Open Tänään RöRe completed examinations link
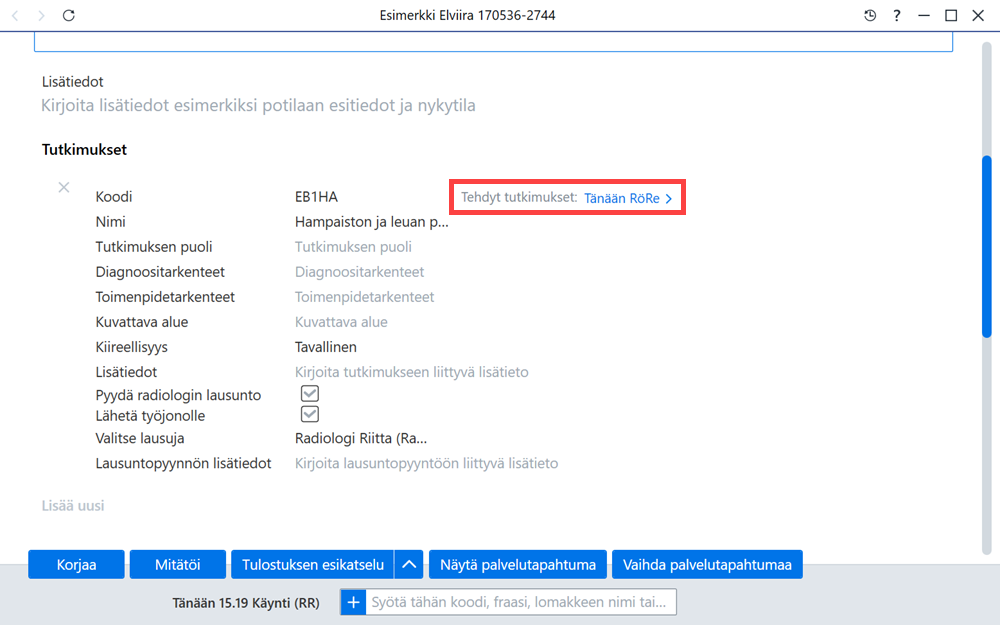Viewport: 1000px width, 625px height. point(628,198)
